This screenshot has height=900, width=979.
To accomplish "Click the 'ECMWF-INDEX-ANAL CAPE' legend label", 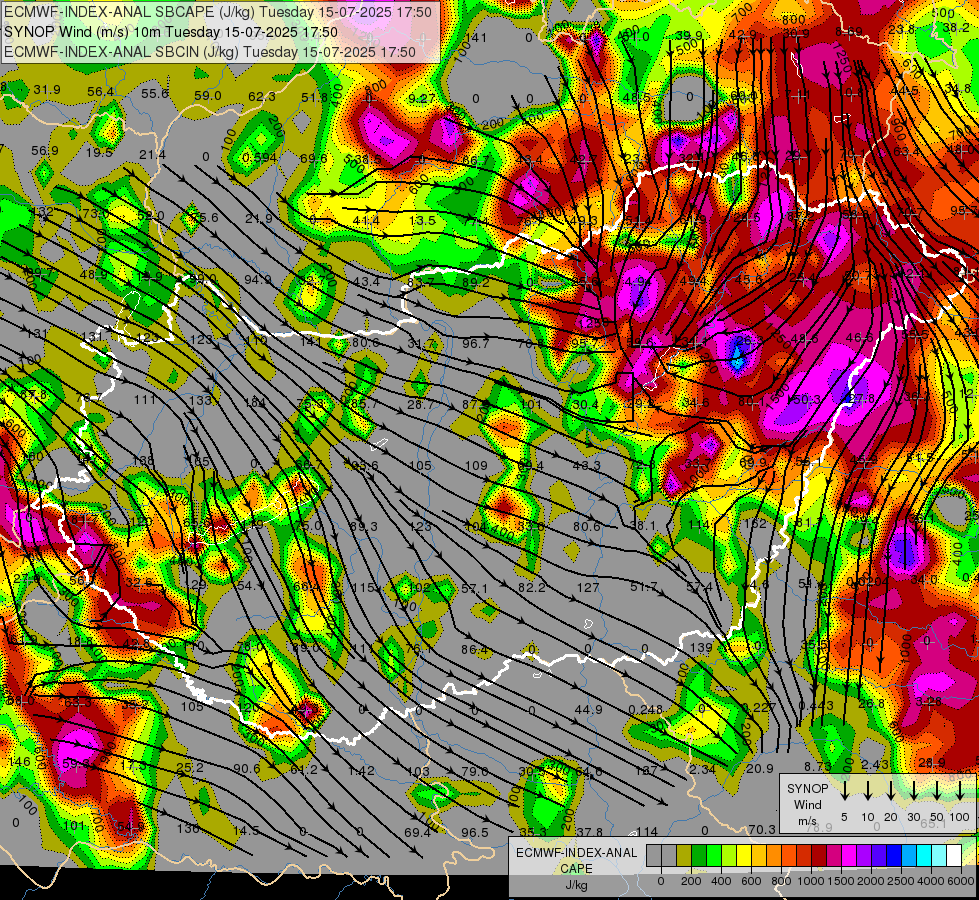I will [x=576, y=860].
